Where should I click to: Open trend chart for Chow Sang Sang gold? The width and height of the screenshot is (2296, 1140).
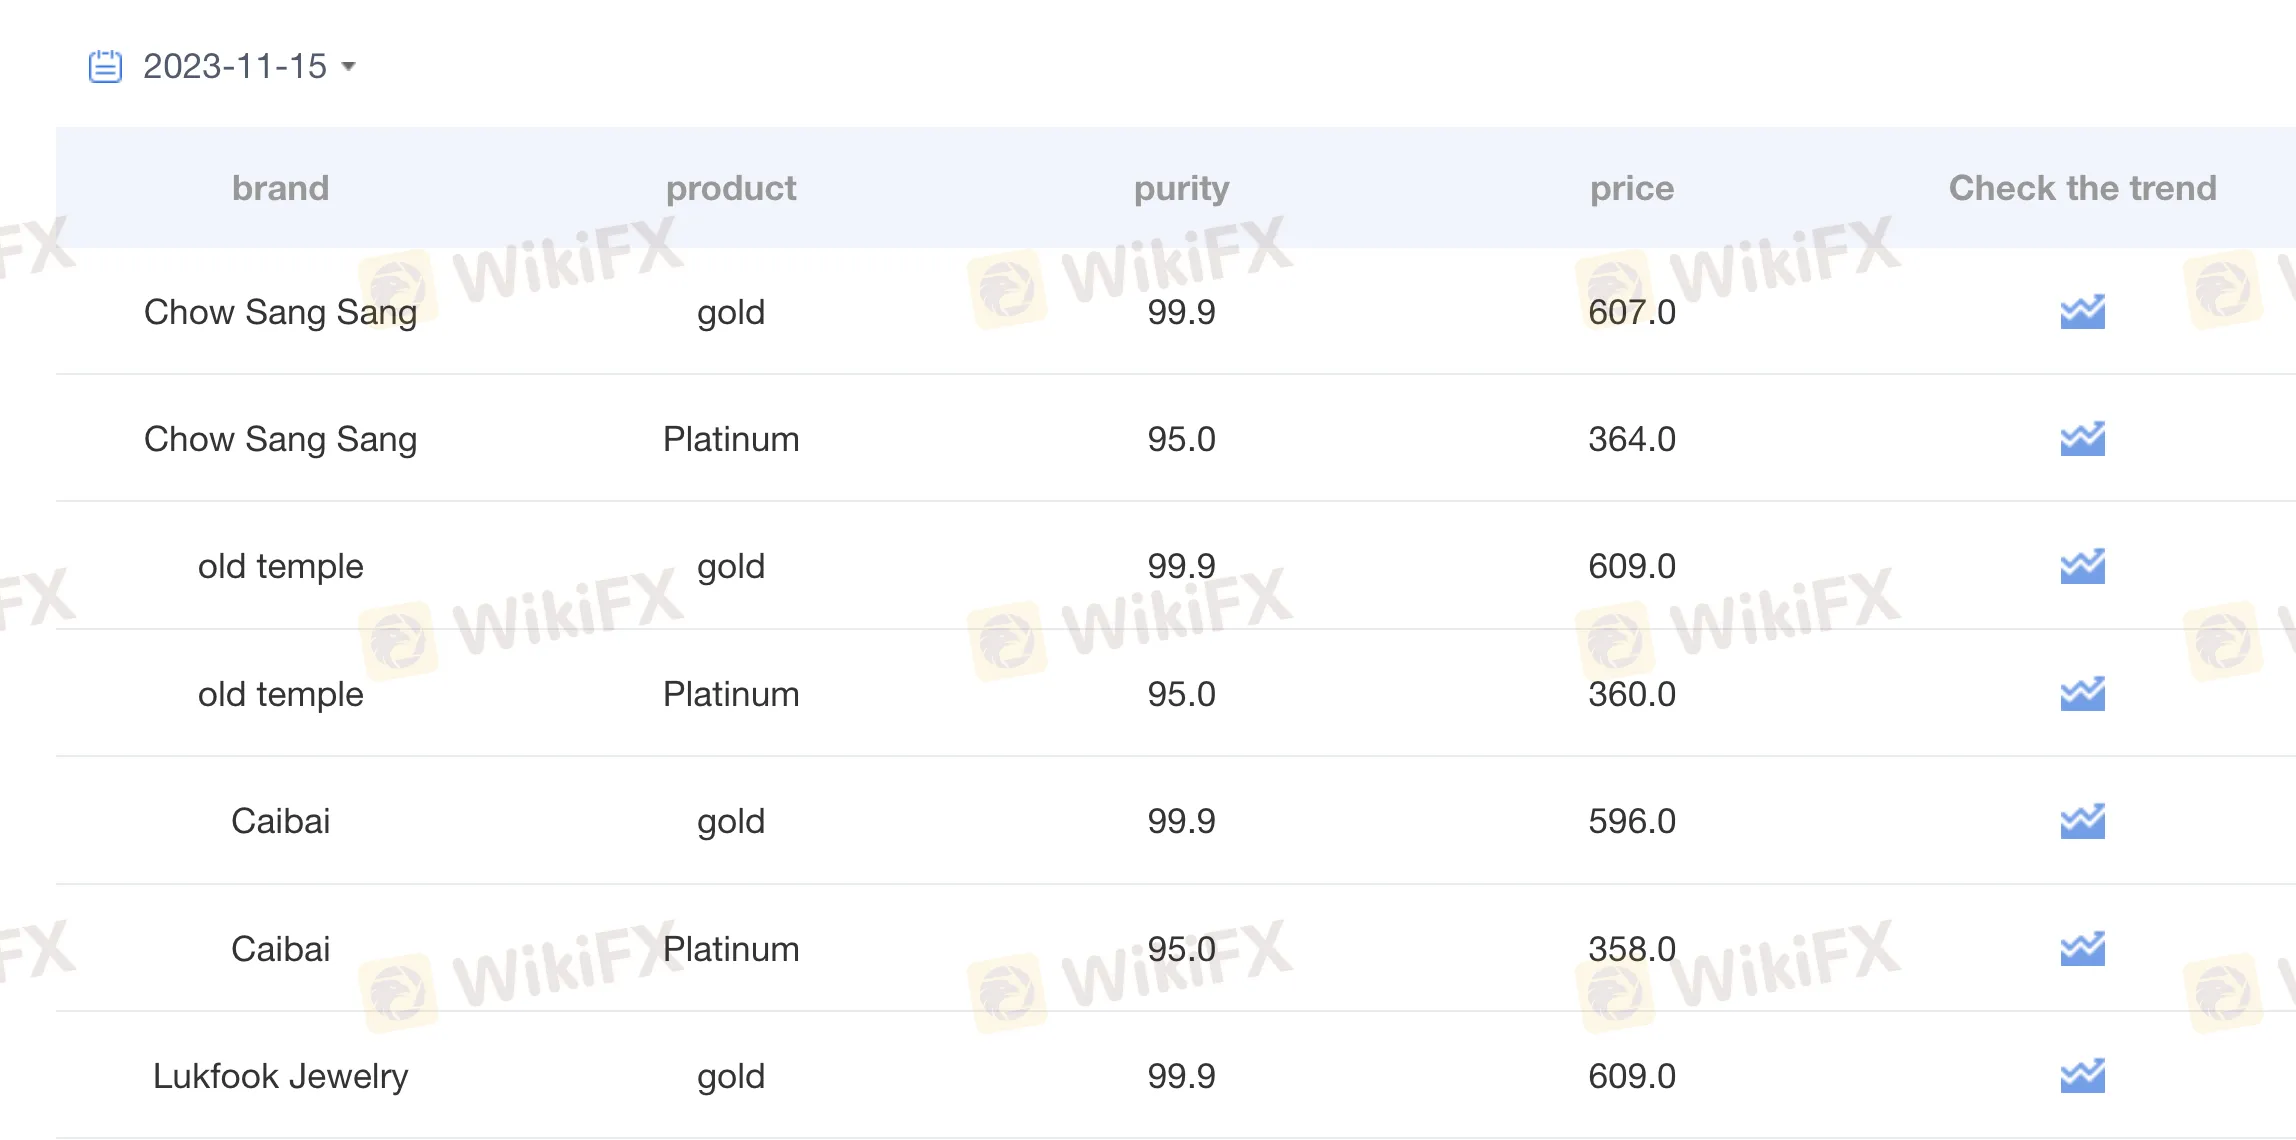pos(2082,312)
